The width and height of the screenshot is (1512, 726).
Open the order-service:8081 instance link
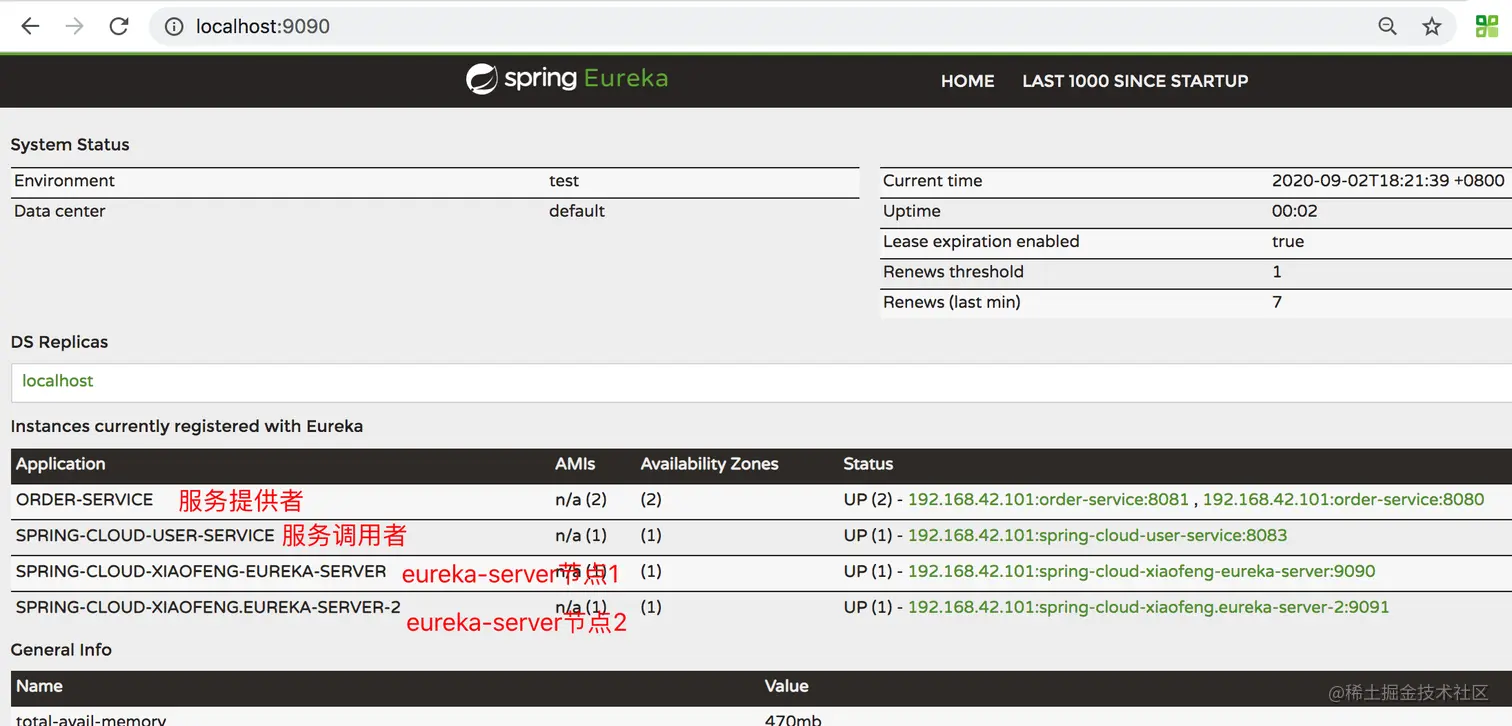tap(1048, 499)
